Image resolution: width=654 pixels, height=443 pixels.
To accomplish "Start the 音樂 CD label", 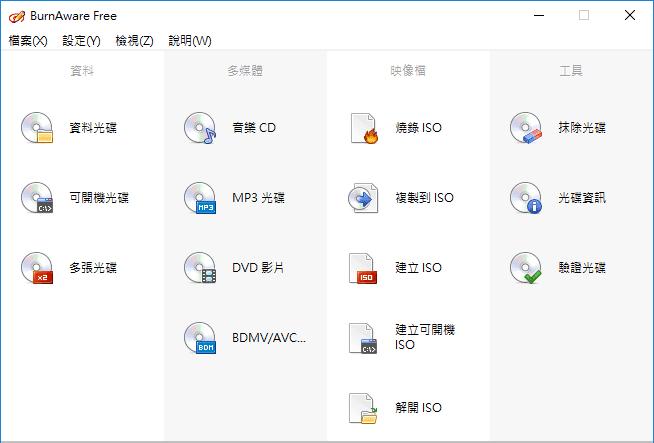I will click(x=254, y=128).
